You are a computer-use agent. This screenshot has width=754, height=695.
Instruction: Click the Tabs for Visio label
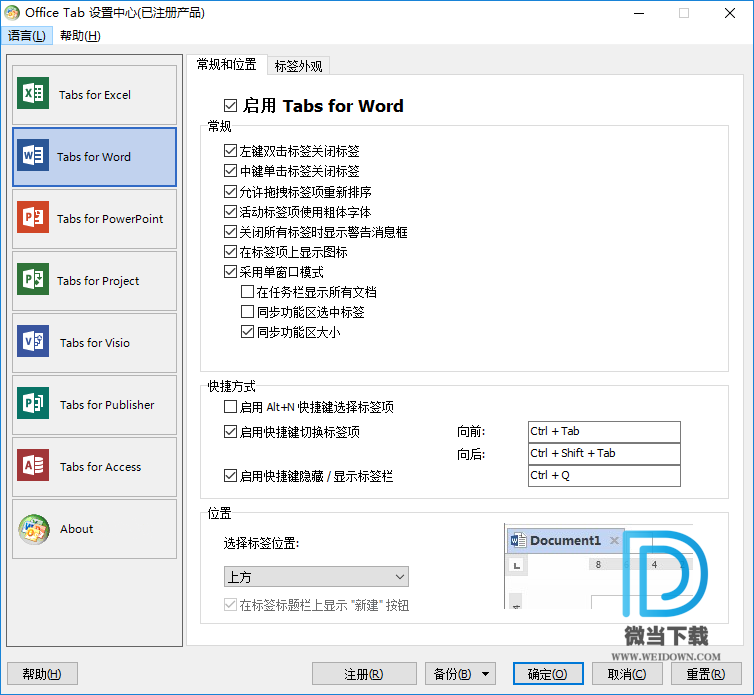click(95, 343)
